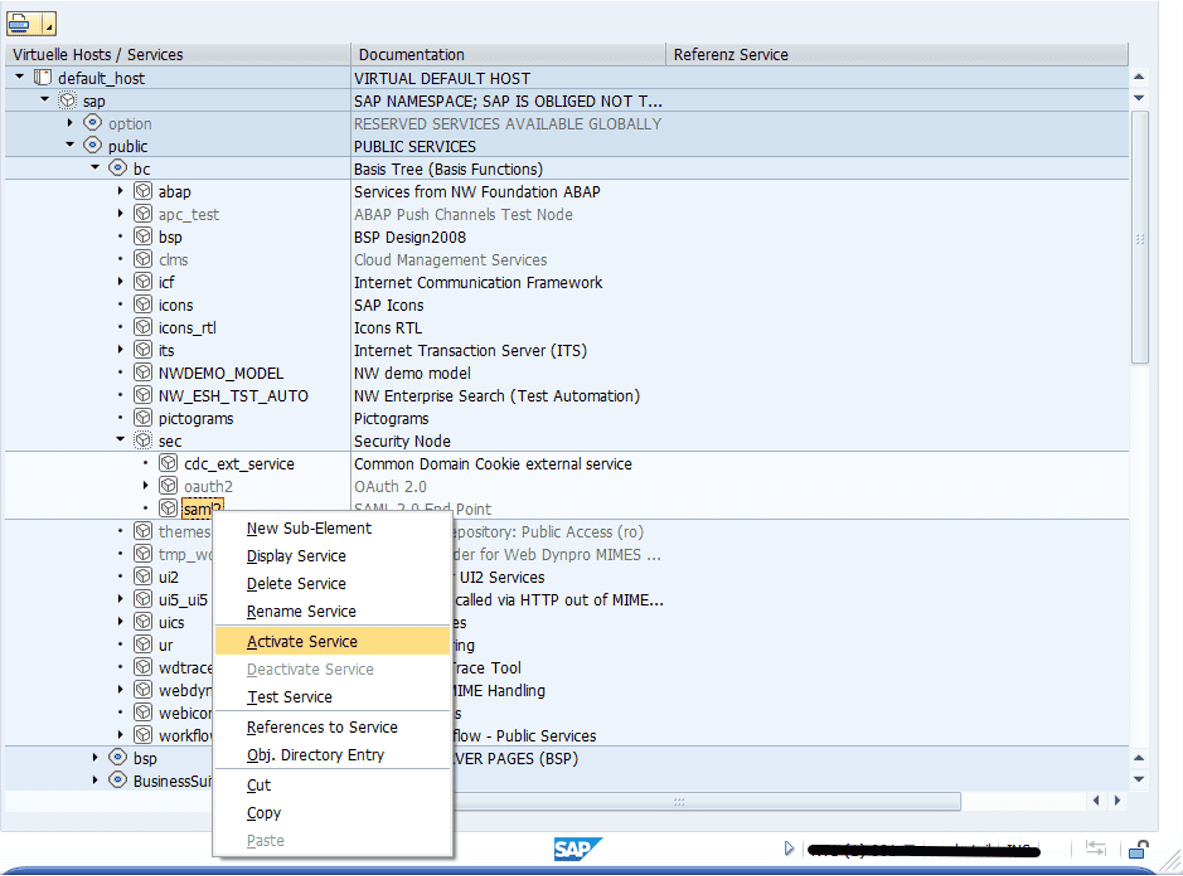The width and height of the screenshot is (1183, 876).
Task: Collapse the sap tree node
Action: (x=45, y=100)
